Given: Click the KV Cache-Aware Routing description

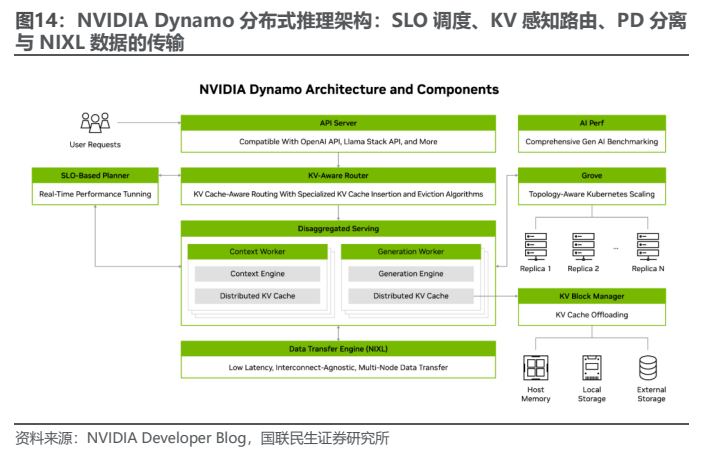Looking at the screenshot, I should coord(338,194).
